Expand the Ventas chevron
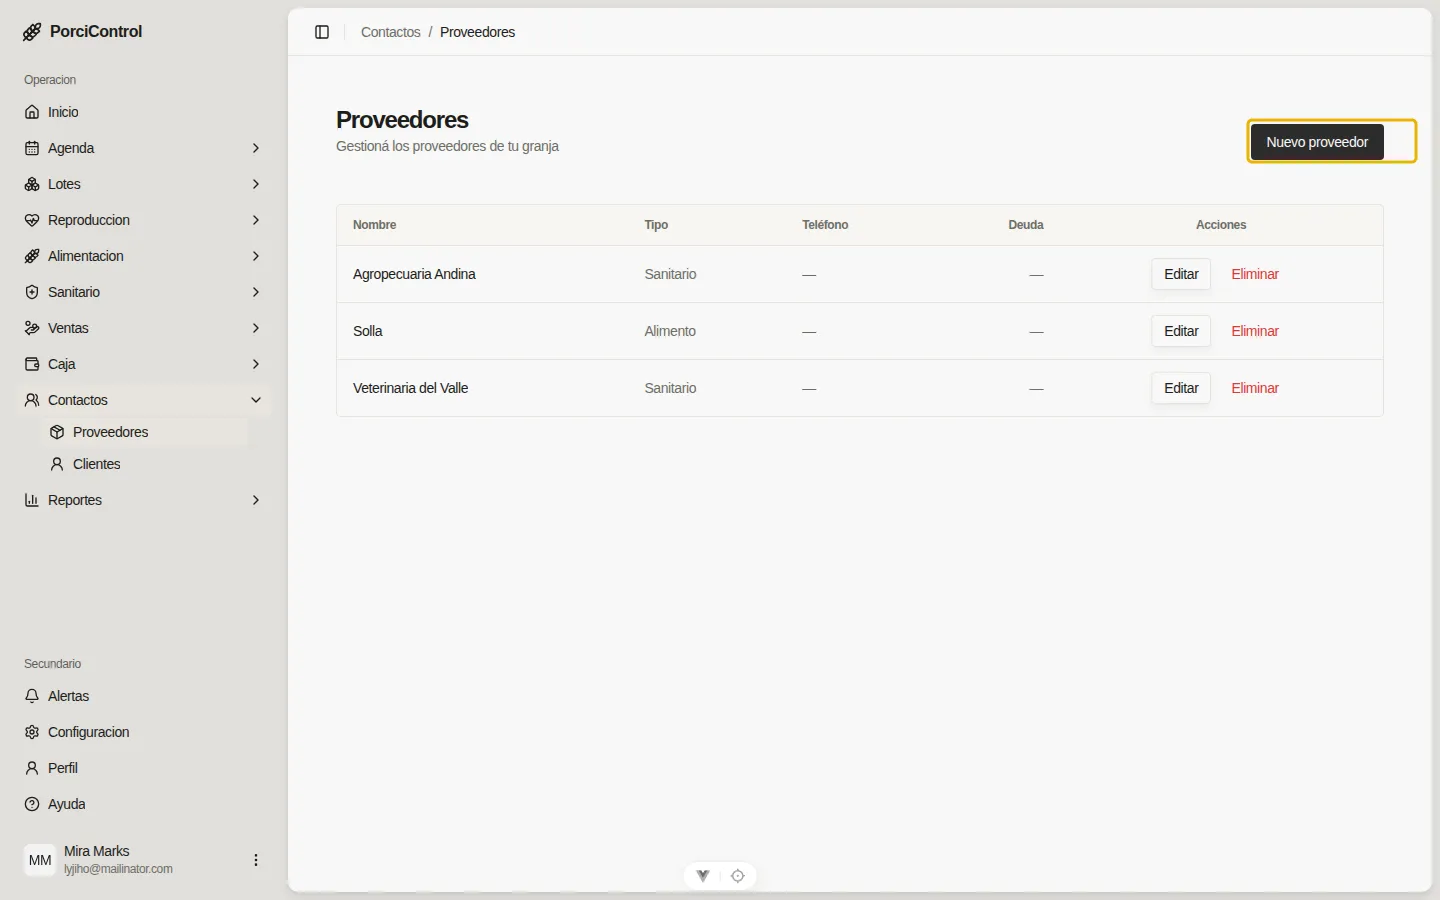This screenshot has width=1440, height=900. point(256,328)
